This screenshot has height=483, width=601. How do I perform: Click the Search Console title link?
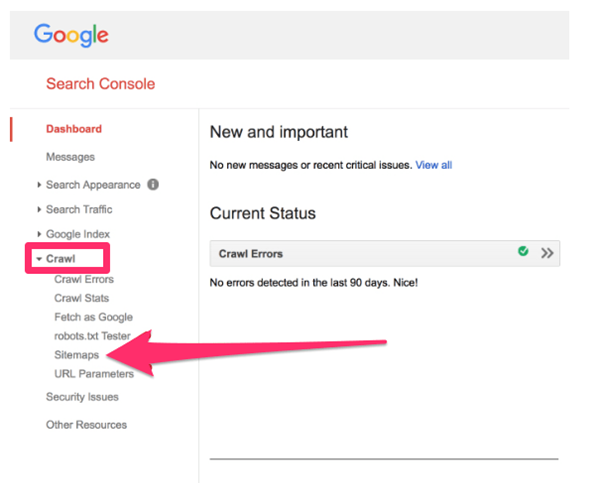pyautogui.click(x=100, y=84)
